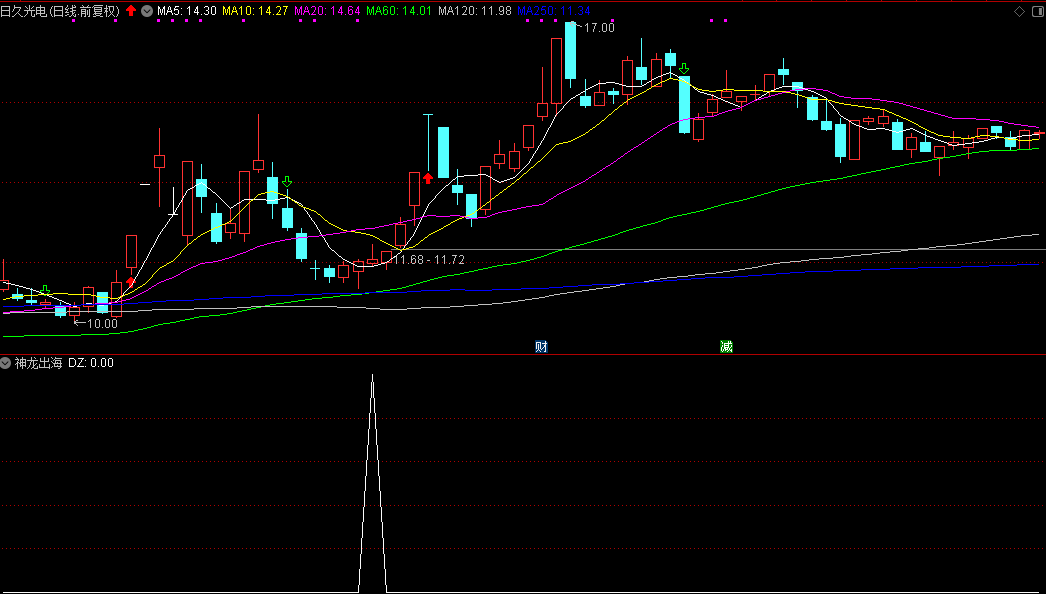The width and height of the screenshot is (1046, 594).
Task: Click the diamond icon at top right
Action: click(x=1019, y=11)
